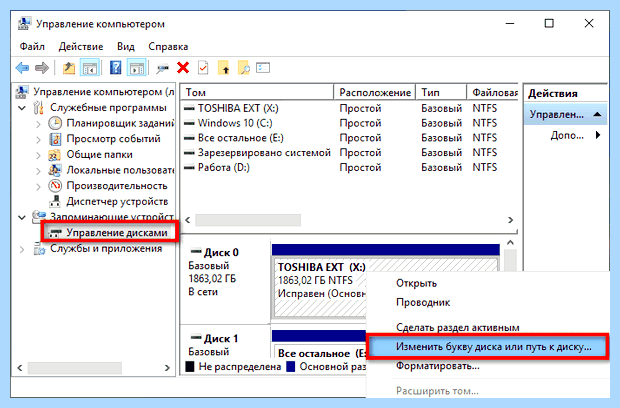Click the Shared Folders icon in tree
This screenshot has height=408, width=620.
coord(55,155)
